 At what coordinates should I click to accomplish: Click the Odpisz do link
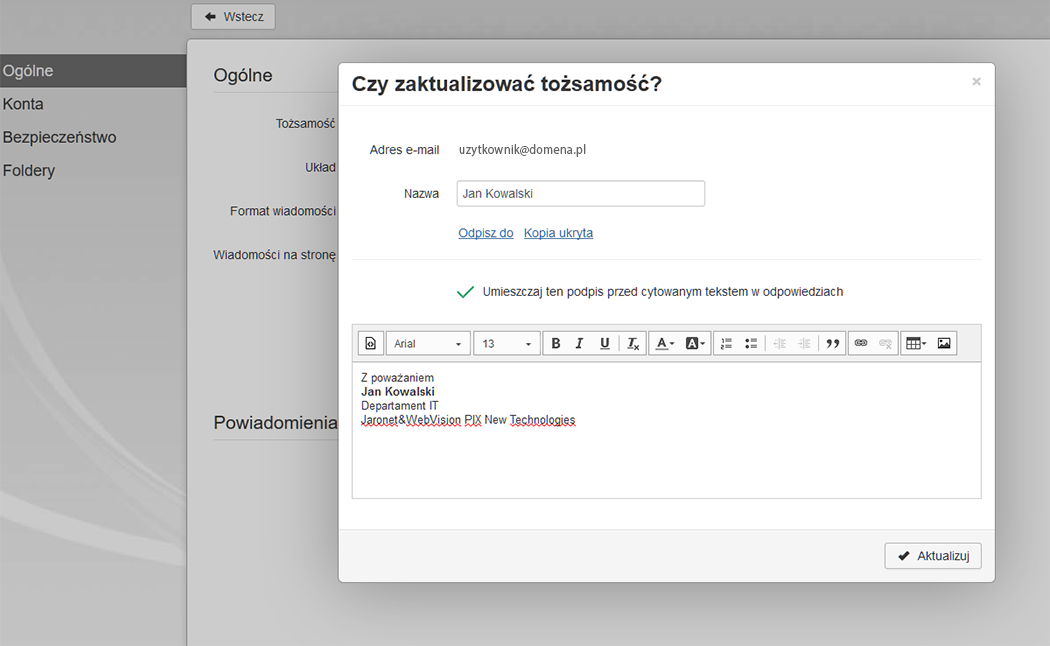pos(486,233)
